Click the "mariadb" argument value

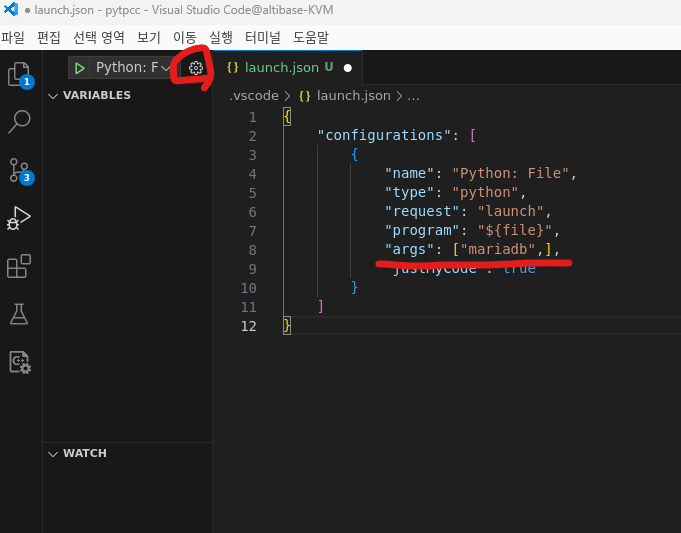point(498,249)
